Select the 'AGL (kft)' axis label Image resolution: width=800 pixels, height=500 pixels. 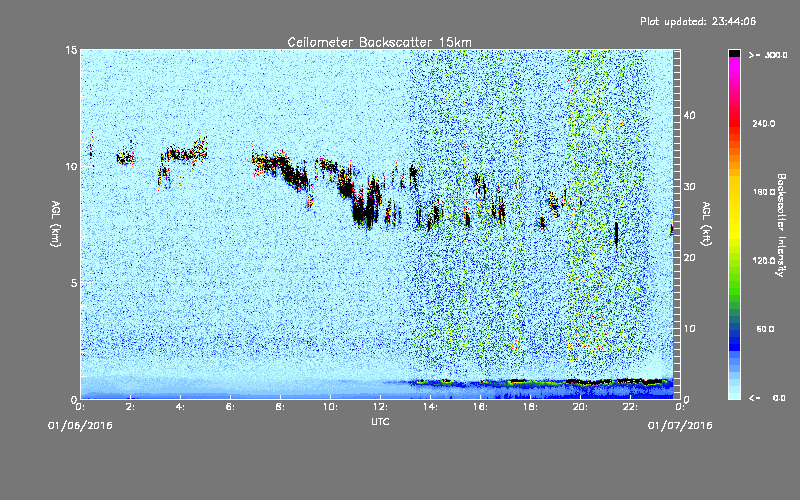pos(706,223)
